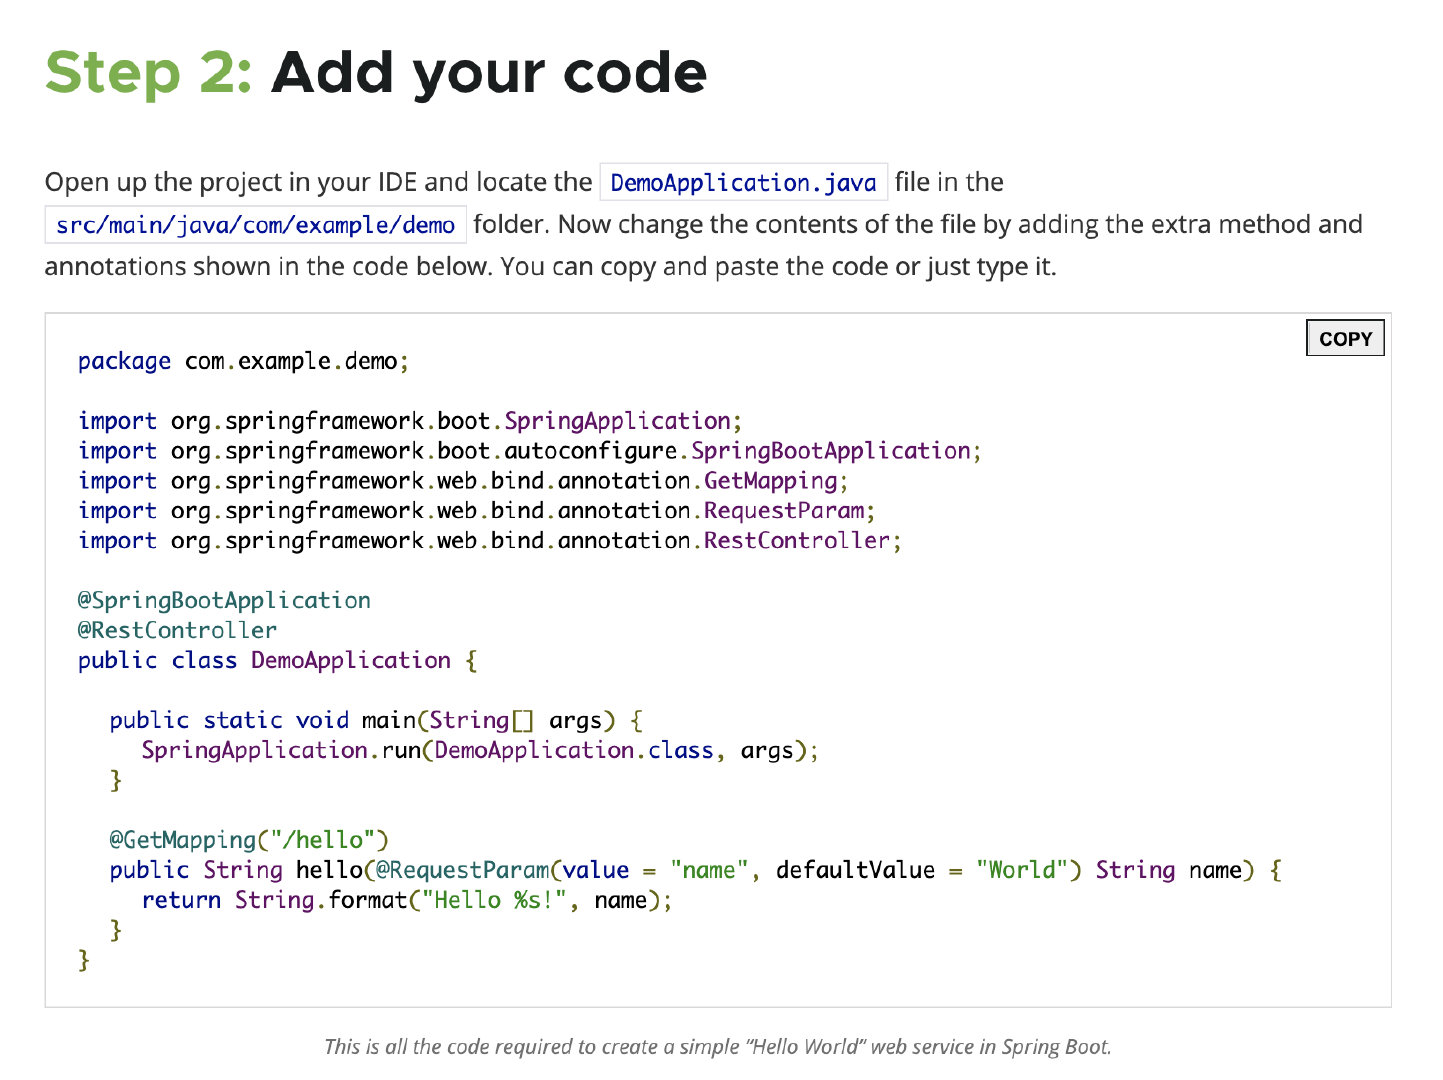
Task: Click the public static void main line
Action: pyautogui.click(x=375, y=721)
